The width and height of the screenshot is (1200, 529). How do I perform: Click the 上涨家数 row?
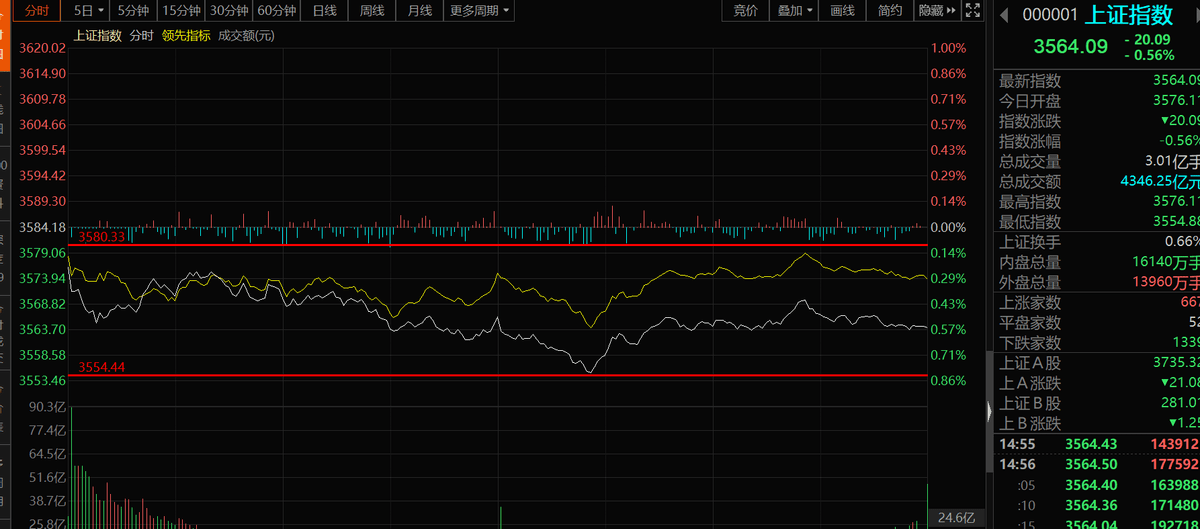(1098, 303)
